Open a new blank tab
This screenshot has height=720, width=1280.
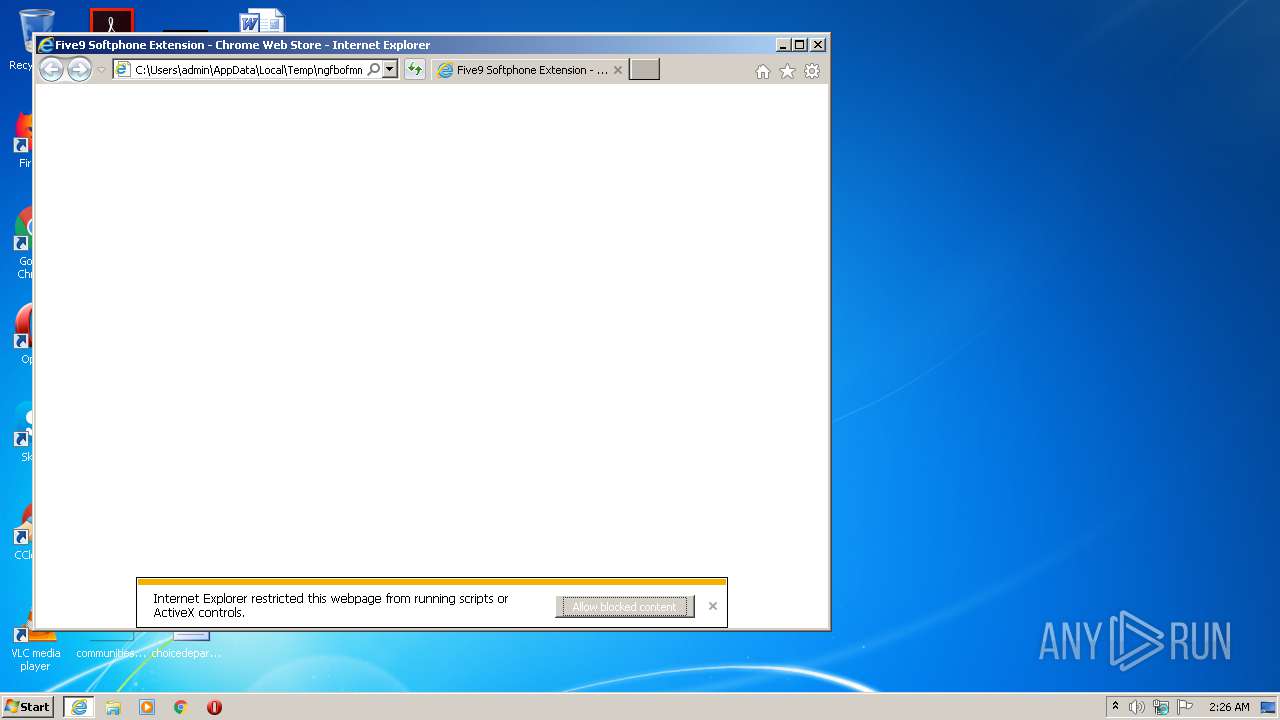point(644,70)
